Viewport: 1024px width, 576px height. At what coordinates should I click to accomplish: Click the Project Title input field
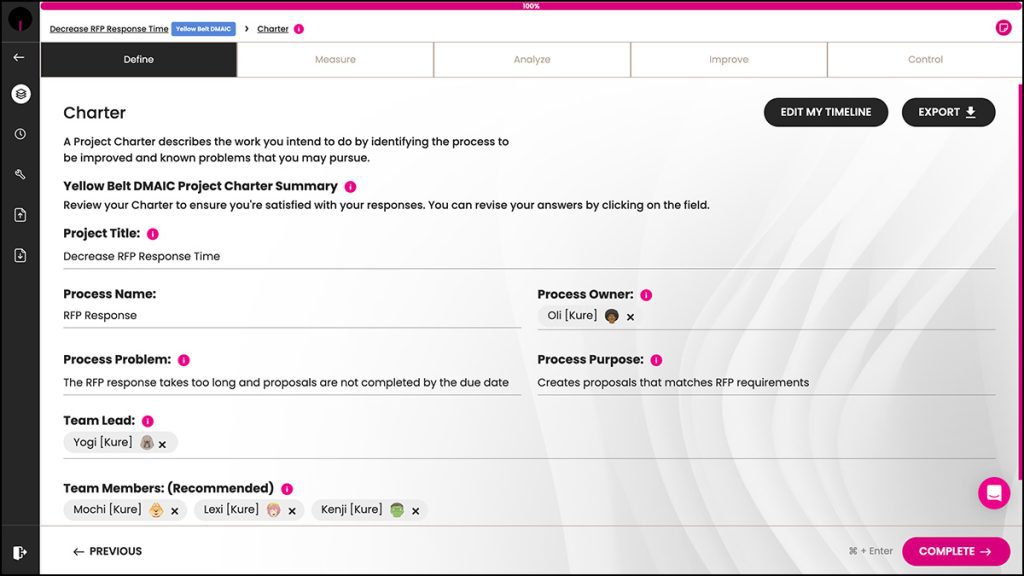click(528, 256)
